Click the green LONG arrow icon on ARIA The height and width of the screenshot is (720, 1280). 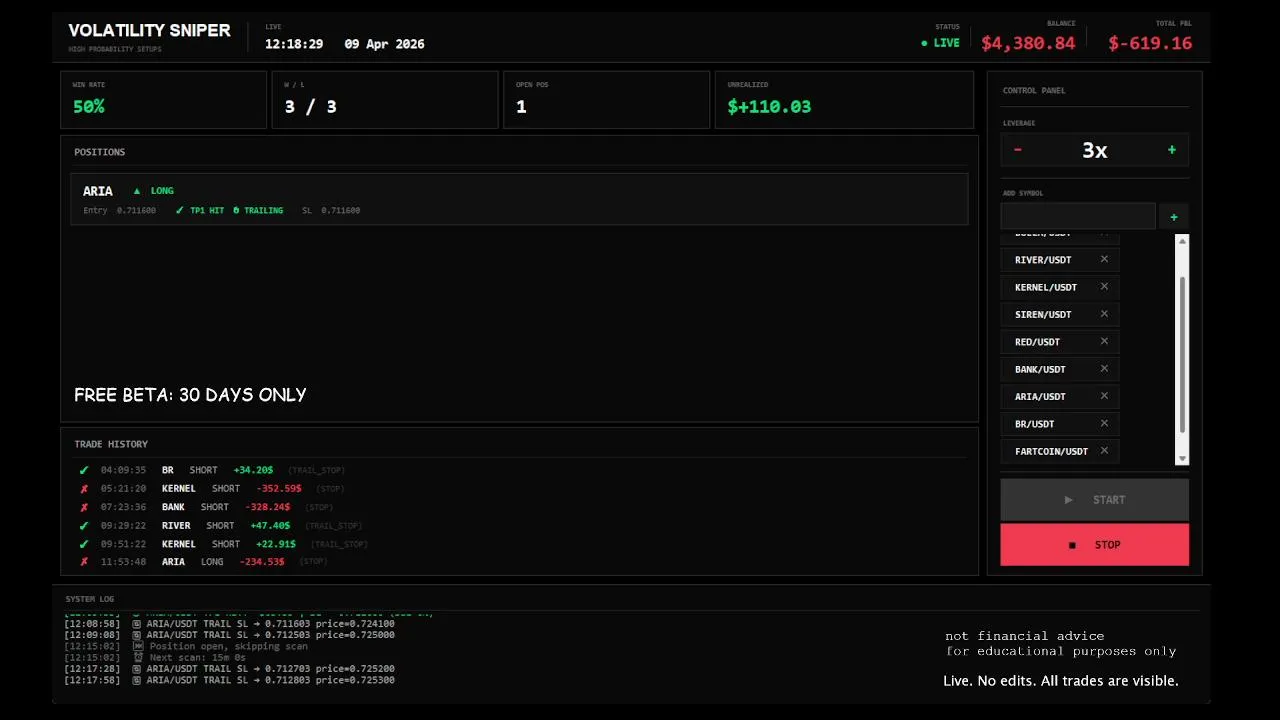tap(137, 191)
